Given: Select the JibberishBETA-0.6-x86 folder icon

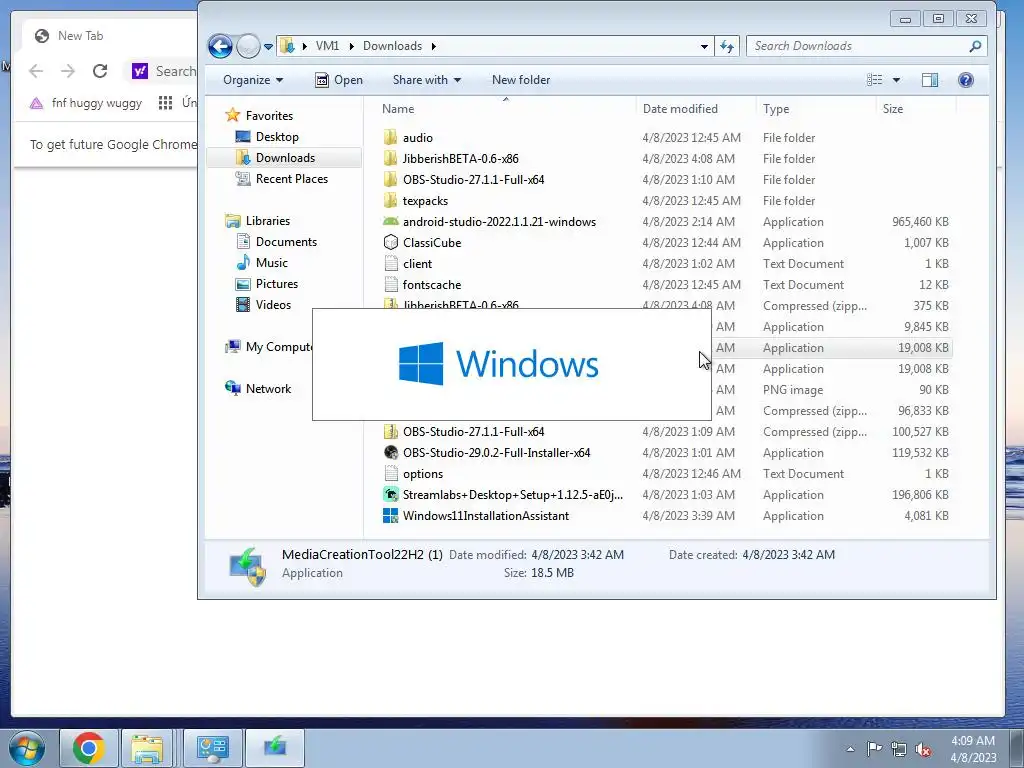Looking at the screenshot, I should tap(391, 158).
